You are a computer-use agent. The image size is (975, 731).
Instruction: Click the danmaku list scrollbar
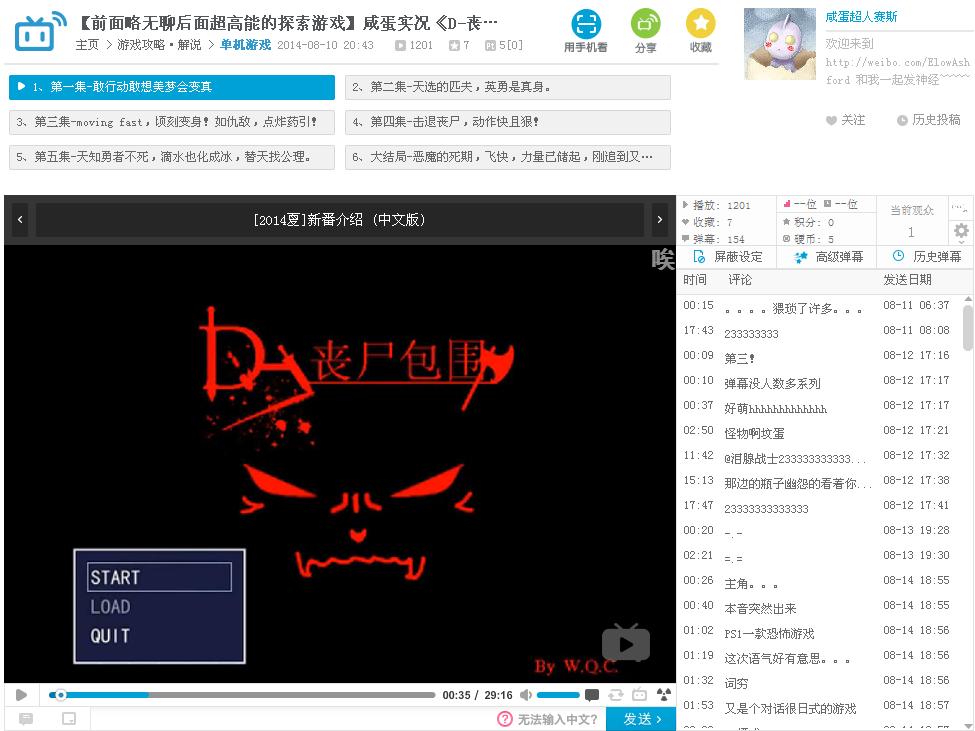pyautogui.click(x=968, y=328)
